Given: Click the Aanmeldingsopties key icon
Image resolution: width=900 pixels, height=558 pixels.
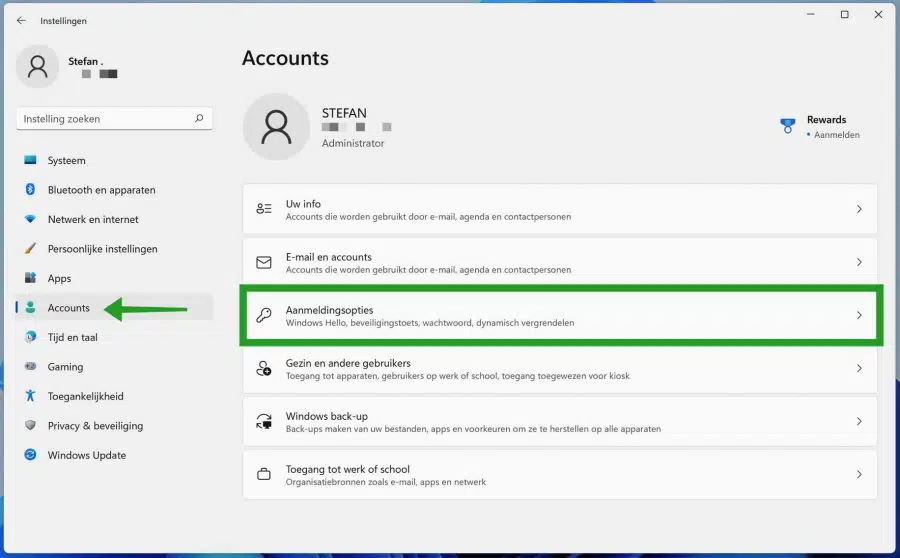Looking at the screenshot, I should [x=263, y=315].
